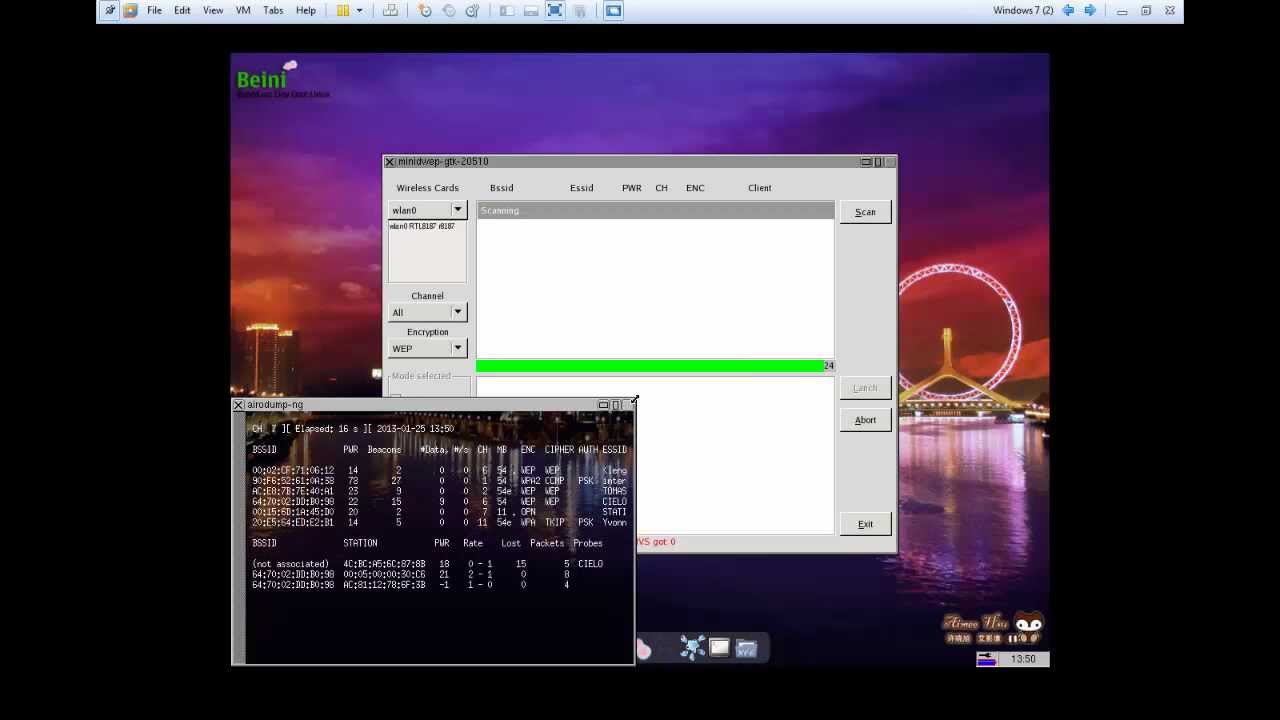This screenshot has height=720, width=1280.
Task: Click the Scanning status row
Action: point(655,210)
